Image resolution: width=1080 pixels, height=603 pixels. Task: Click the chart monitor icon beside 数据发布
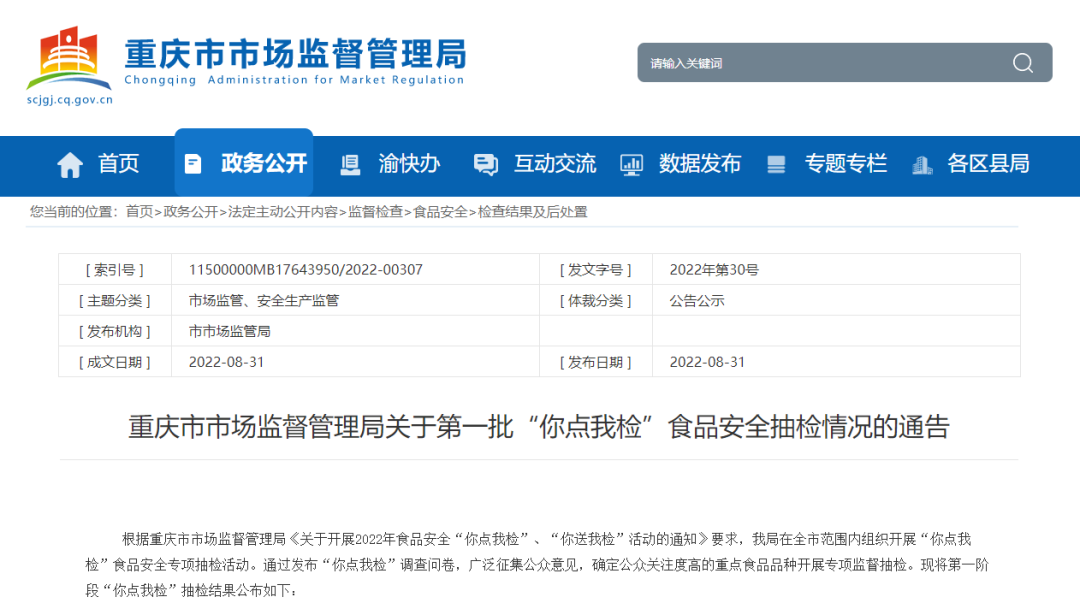click(631, 165)
